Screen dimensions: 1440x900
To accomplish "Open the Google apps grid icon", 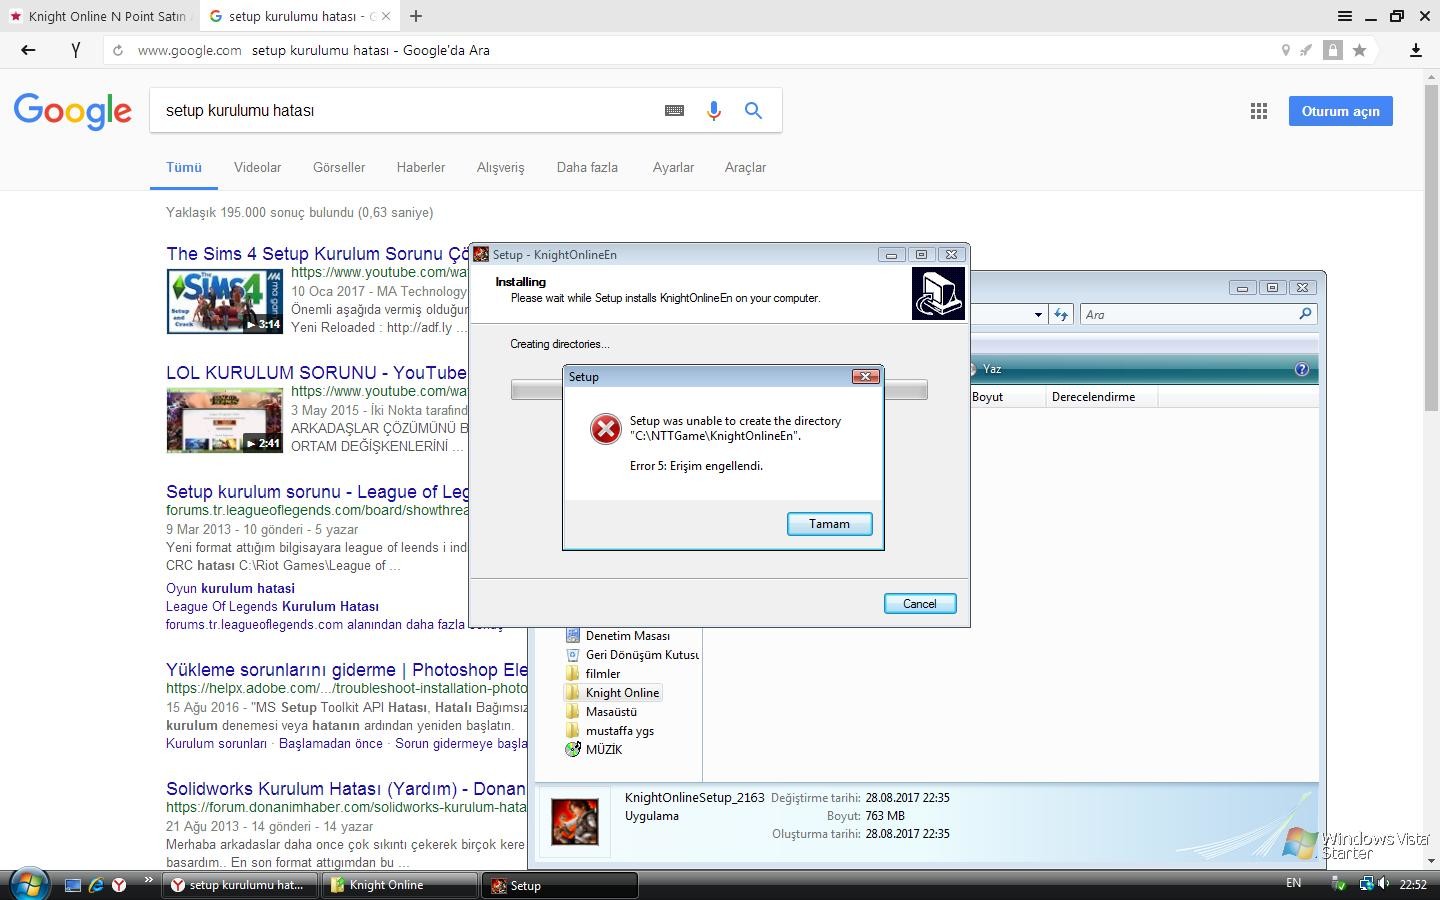I will 1259,111.
